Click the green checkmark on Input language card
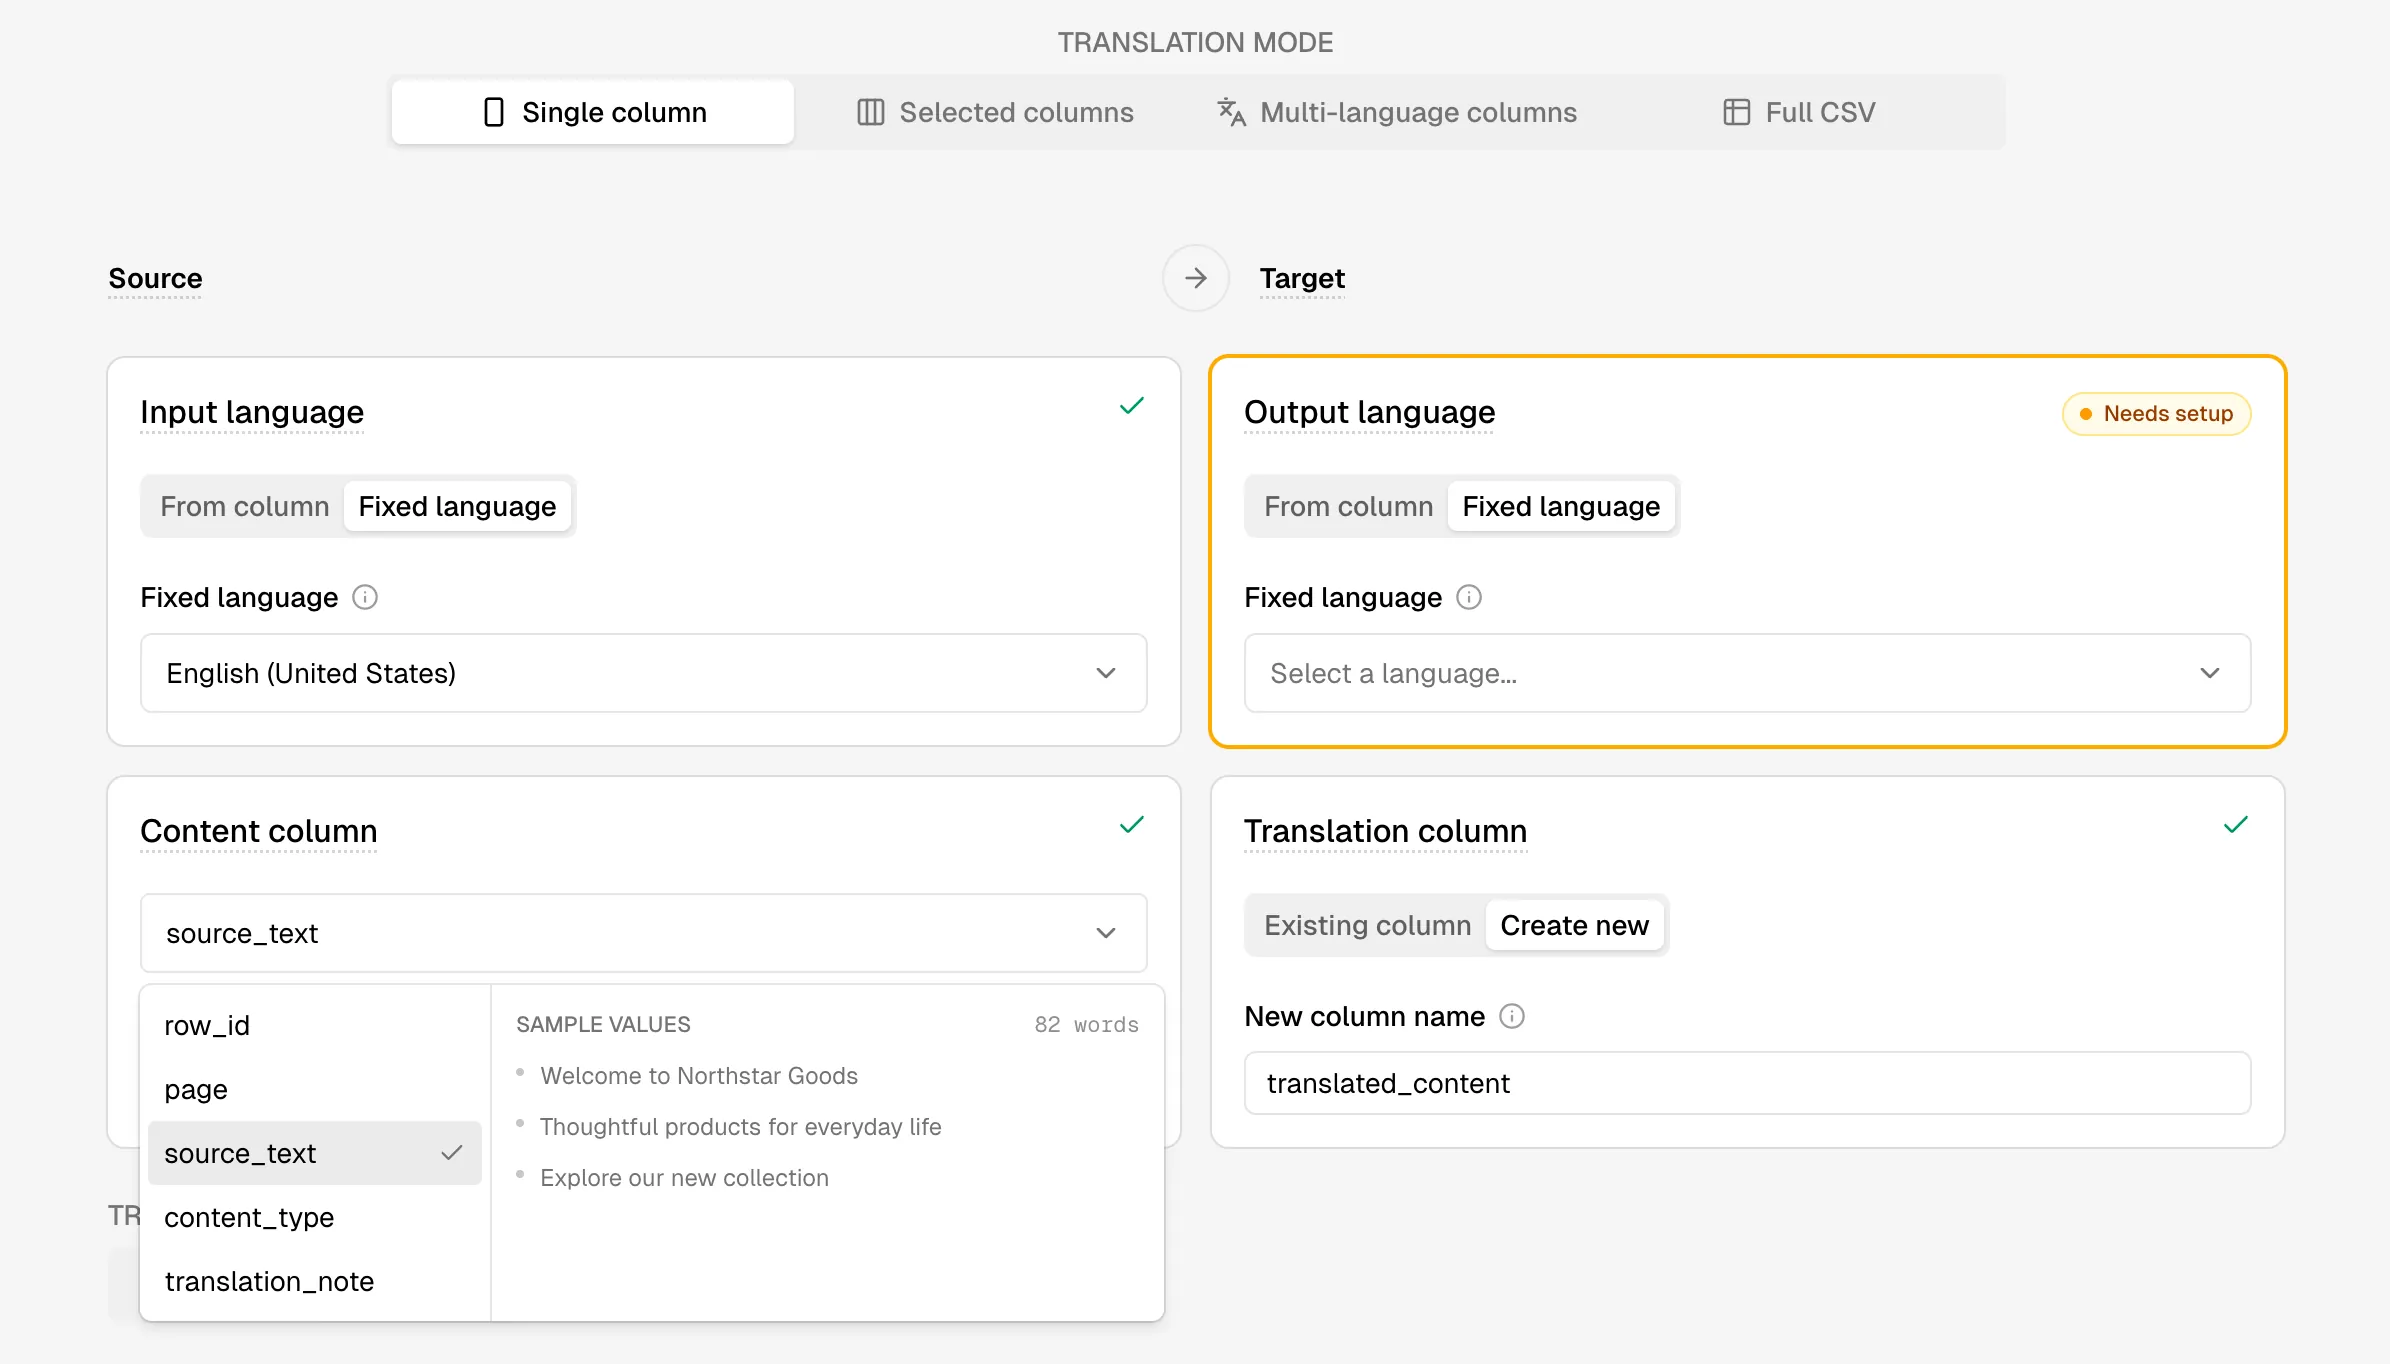 pos(1132,406)
